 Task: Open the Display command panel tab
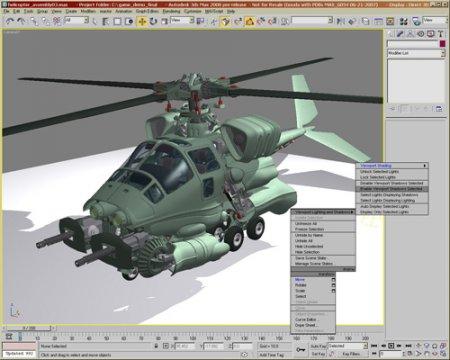coord(431,34)
